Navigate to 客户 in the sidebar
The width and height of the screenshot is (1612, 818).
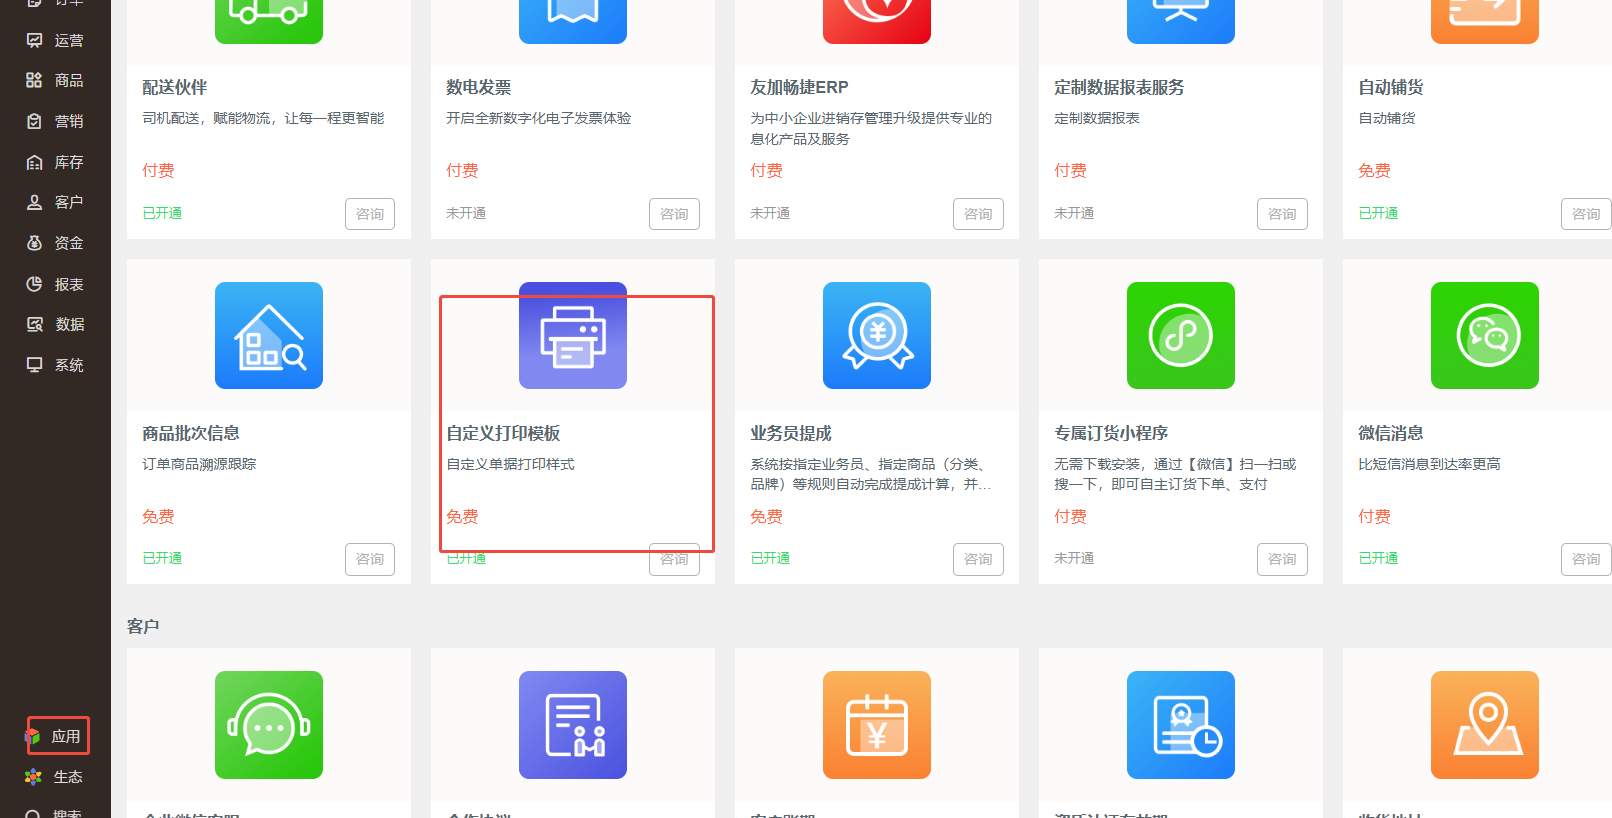[55, 202]
